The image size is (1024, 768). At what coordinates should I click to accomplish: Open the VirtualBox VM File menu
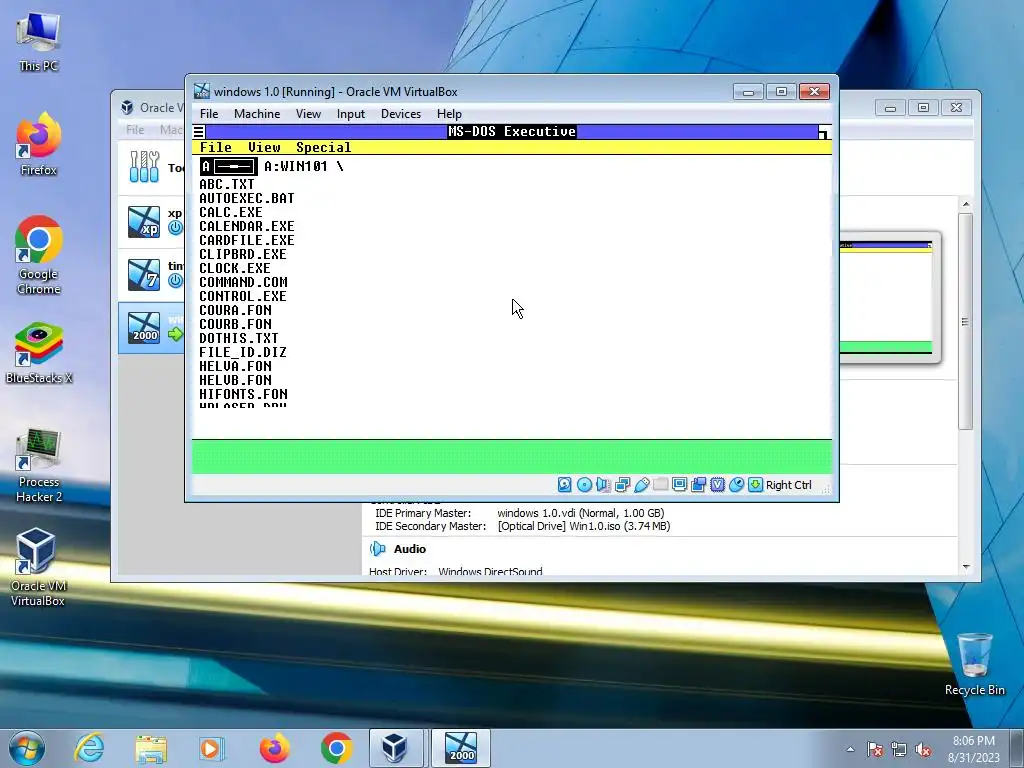point(209,114)
